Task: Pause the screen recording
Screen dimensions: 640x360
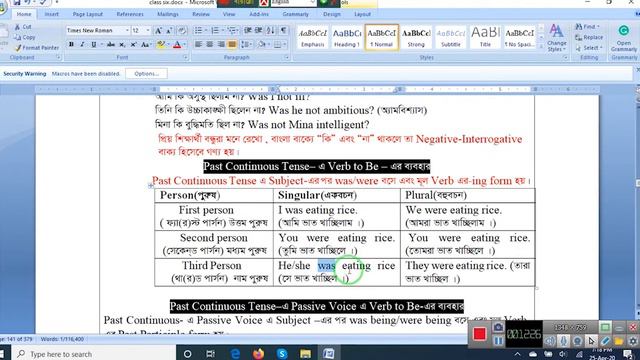Action: [x=498, y=340]
